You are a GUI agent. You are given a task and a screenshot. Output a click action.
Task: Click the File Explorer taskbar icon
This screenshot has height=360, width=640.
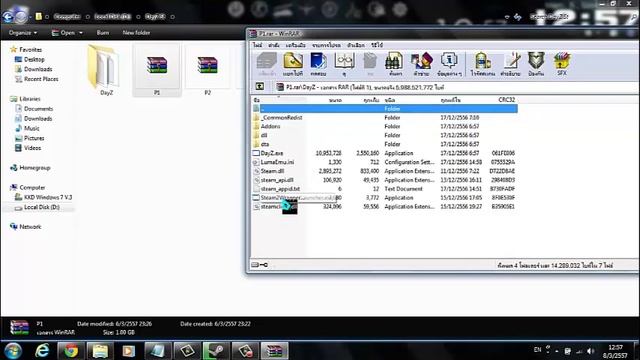(100, 351)
